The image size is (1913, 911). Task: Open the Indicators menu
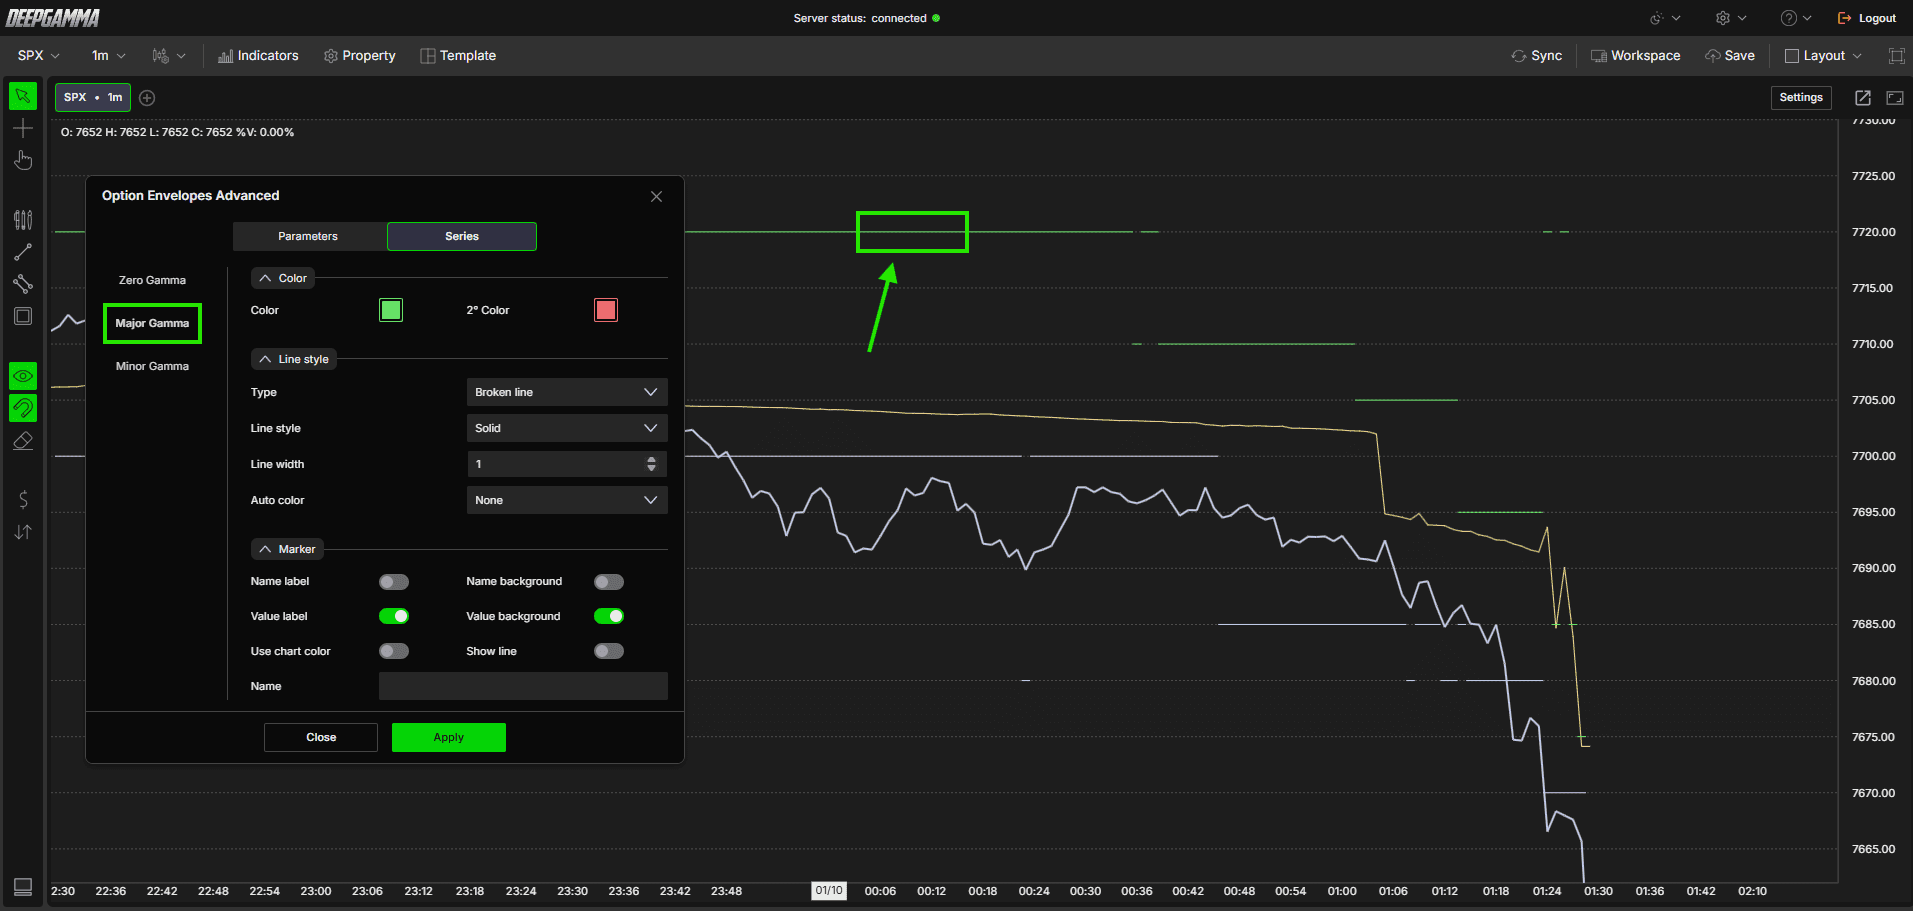(x=258, y=56)
